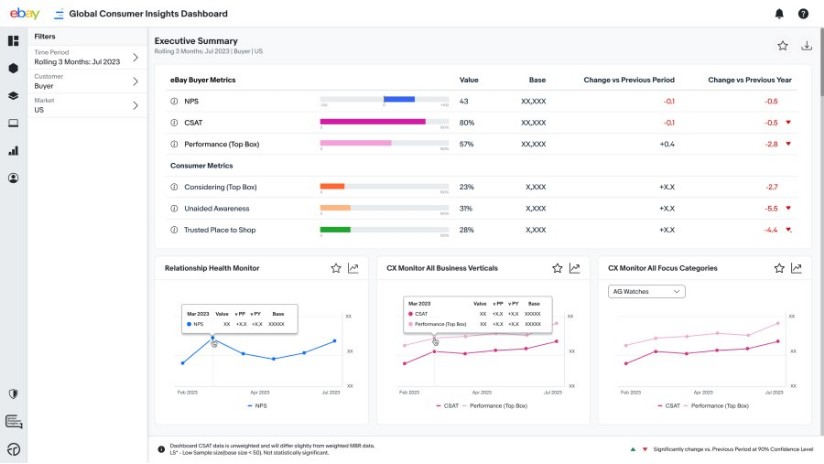
Task: Click the Base column header
Action: tap(537, 80)
